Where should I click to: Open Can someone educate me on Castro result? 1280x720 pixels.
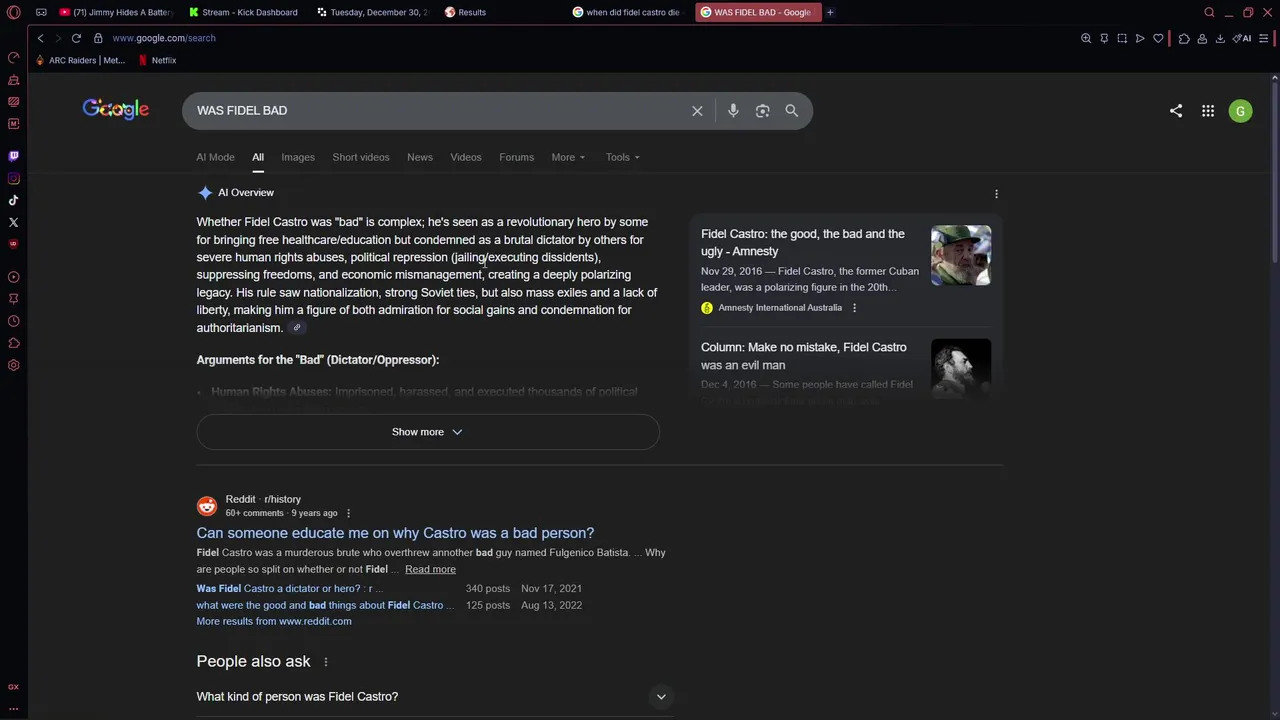(395, 533)
